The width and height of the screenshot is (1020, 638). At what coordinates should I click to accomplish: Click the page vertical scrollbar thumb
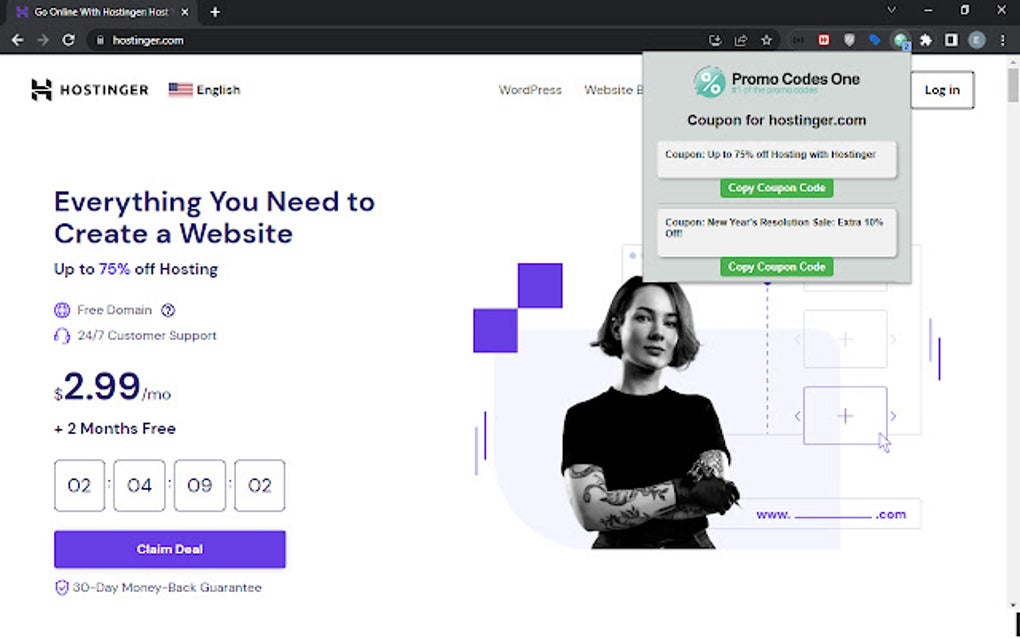[1013, 85]
